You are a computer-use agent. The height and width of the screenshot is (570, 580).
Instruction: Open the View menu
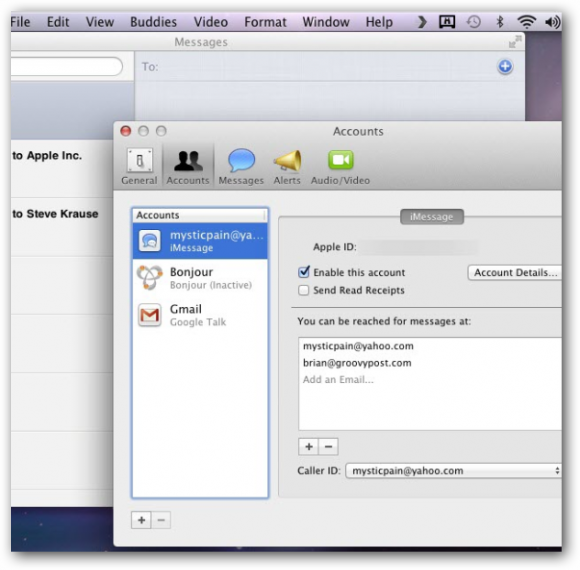click(x=100, y=22)
